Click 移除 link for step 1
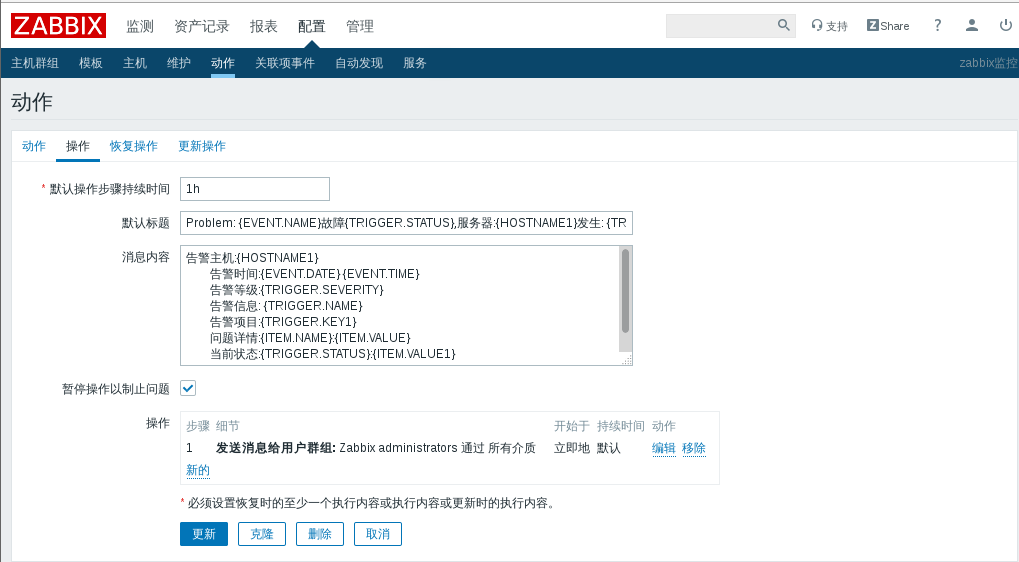The image size is (1019, 562). 693,448
